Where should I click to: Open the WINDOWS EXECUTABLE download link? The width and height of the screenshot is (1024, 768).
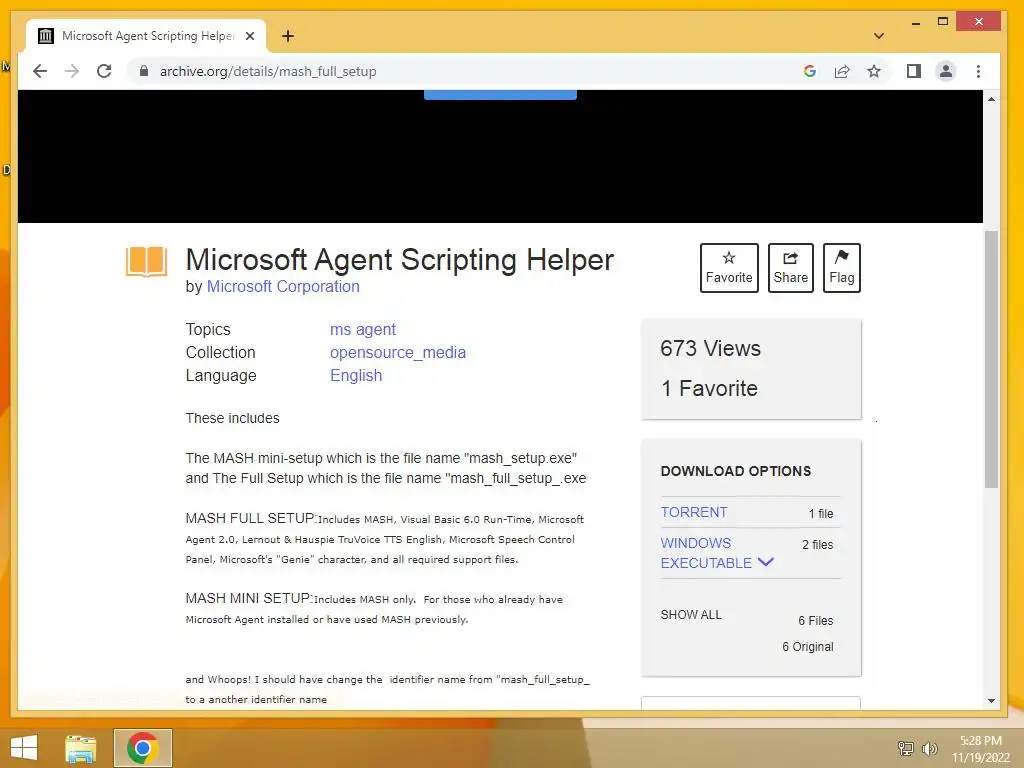[x=706, y=552]
